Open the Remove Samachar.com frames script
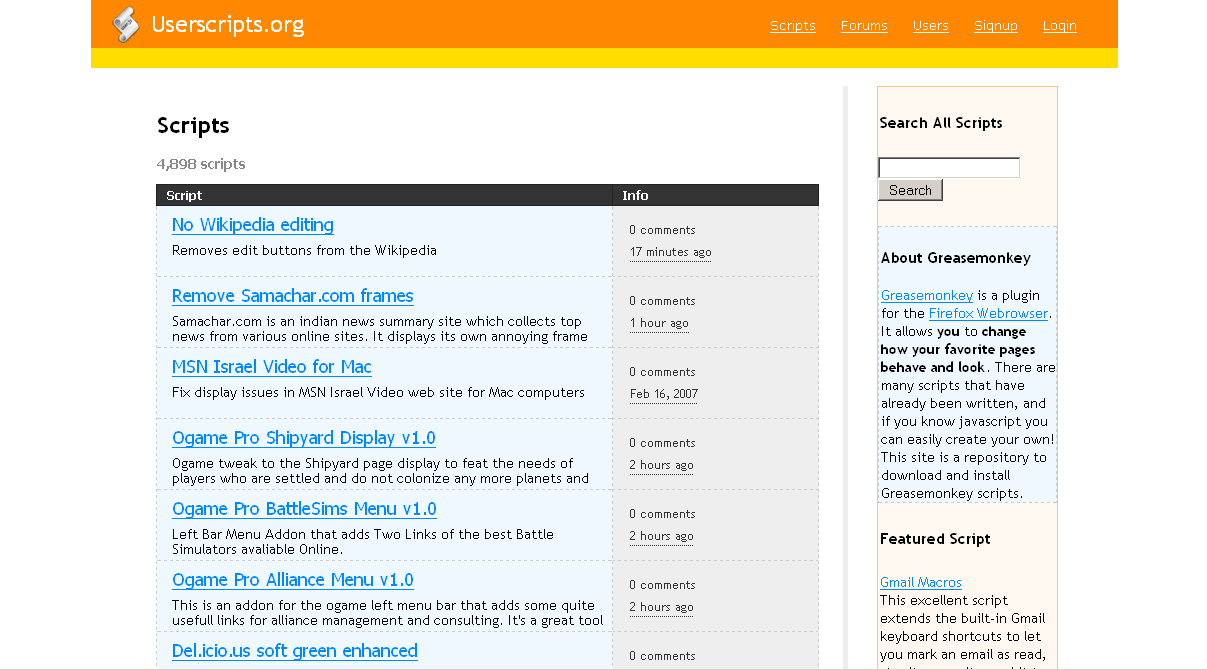Screen dimensions: 1207x670 click(292, 296)
